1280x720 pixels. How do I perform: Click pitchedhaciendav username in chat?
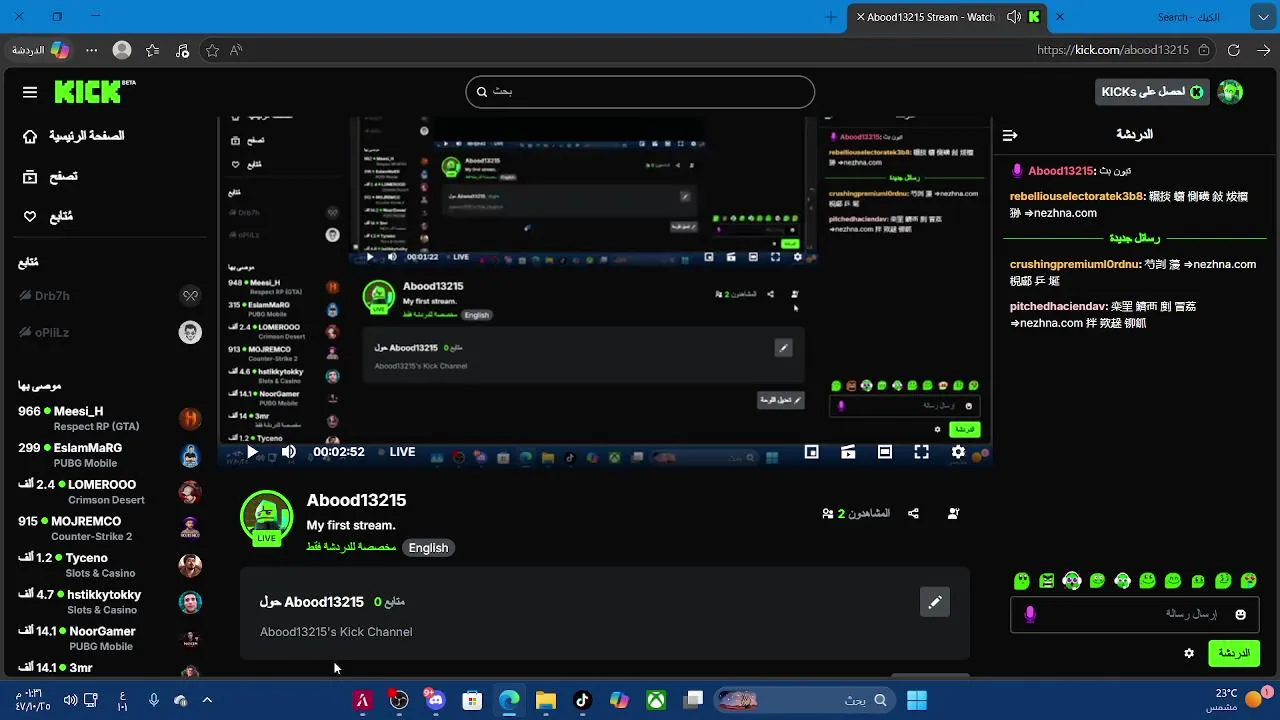(x=1058, y=307)
